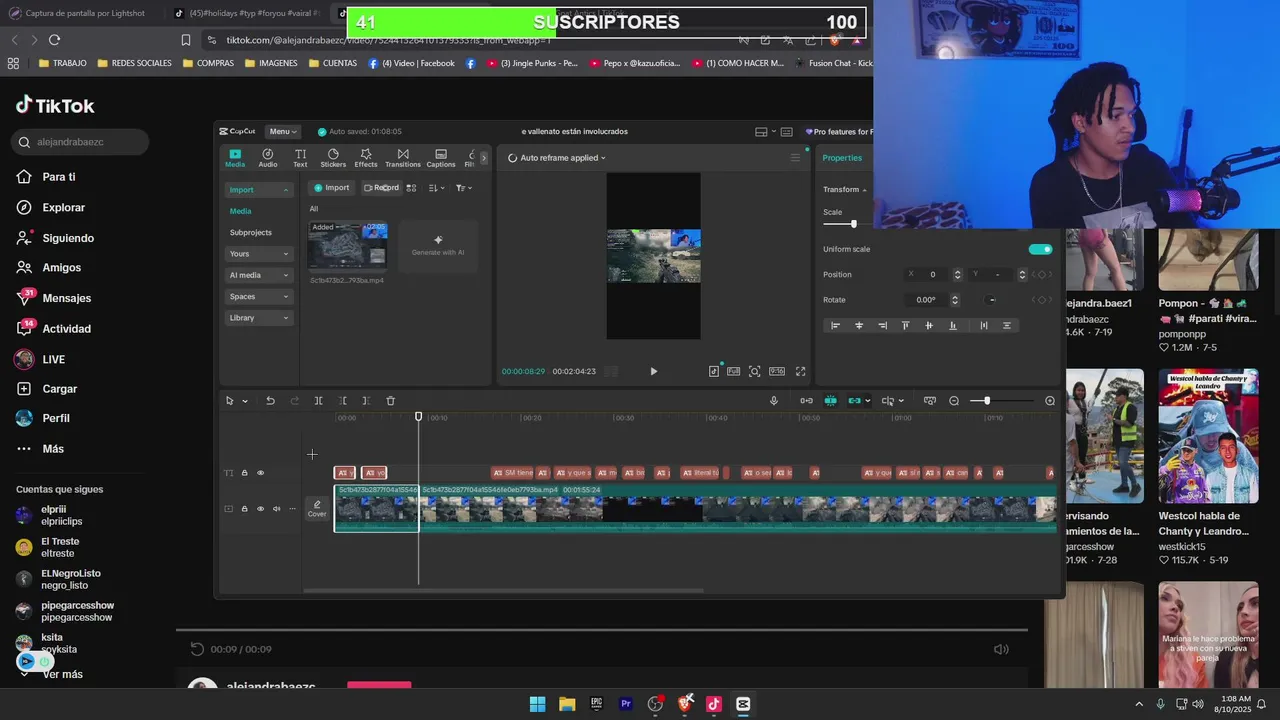
Task: Toggle visibility eye on text track
Action: (x=260, y=473)
